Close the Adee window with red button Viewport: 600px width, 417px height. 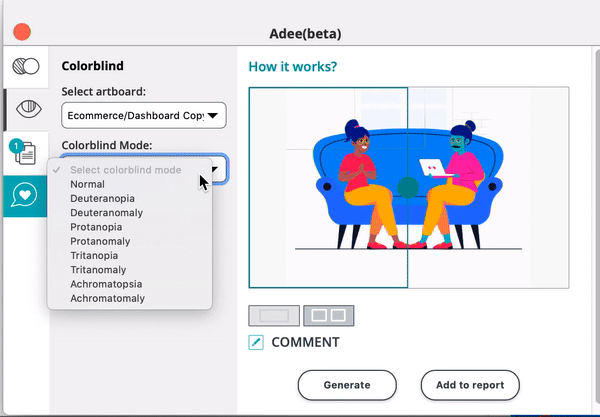22,32
